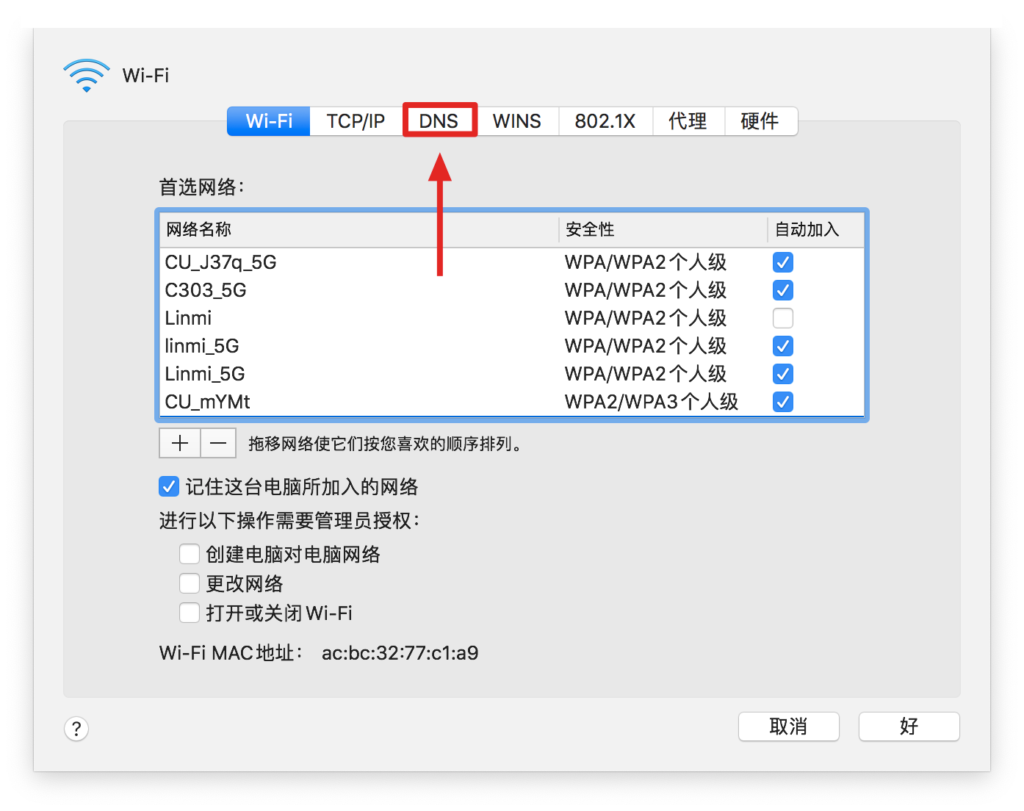Screen dimensions: 1024x811
Task: Click the MAC address ac:bc:32:77:c1:a9
Action: pos(400,653)
